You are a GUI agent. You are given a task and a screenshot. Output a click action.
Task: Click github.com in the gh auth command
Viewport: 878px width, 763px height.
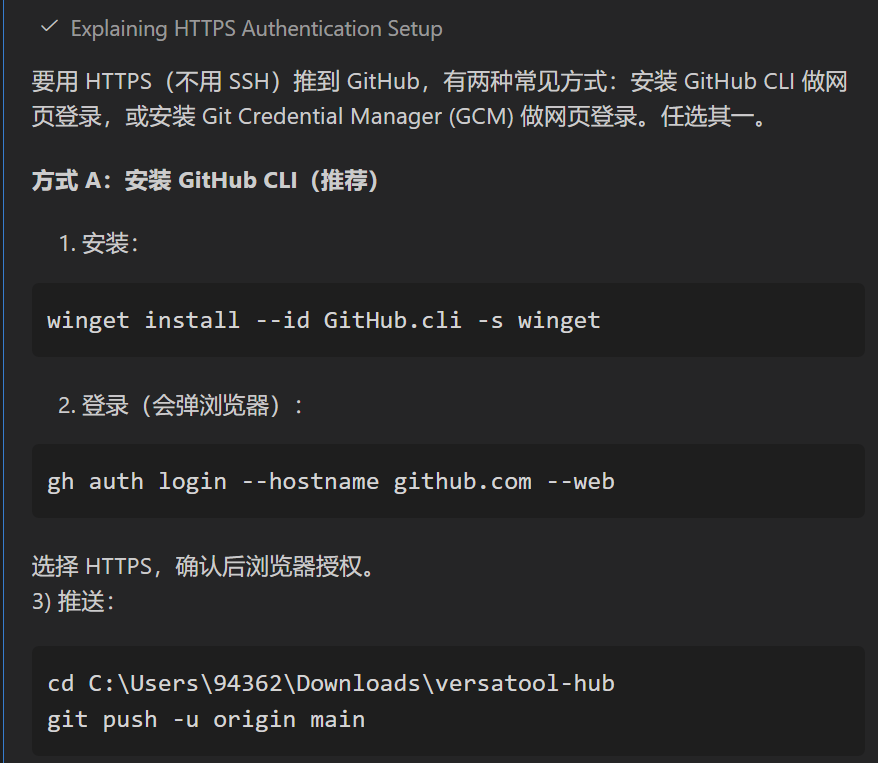click(x=462, y=482)
